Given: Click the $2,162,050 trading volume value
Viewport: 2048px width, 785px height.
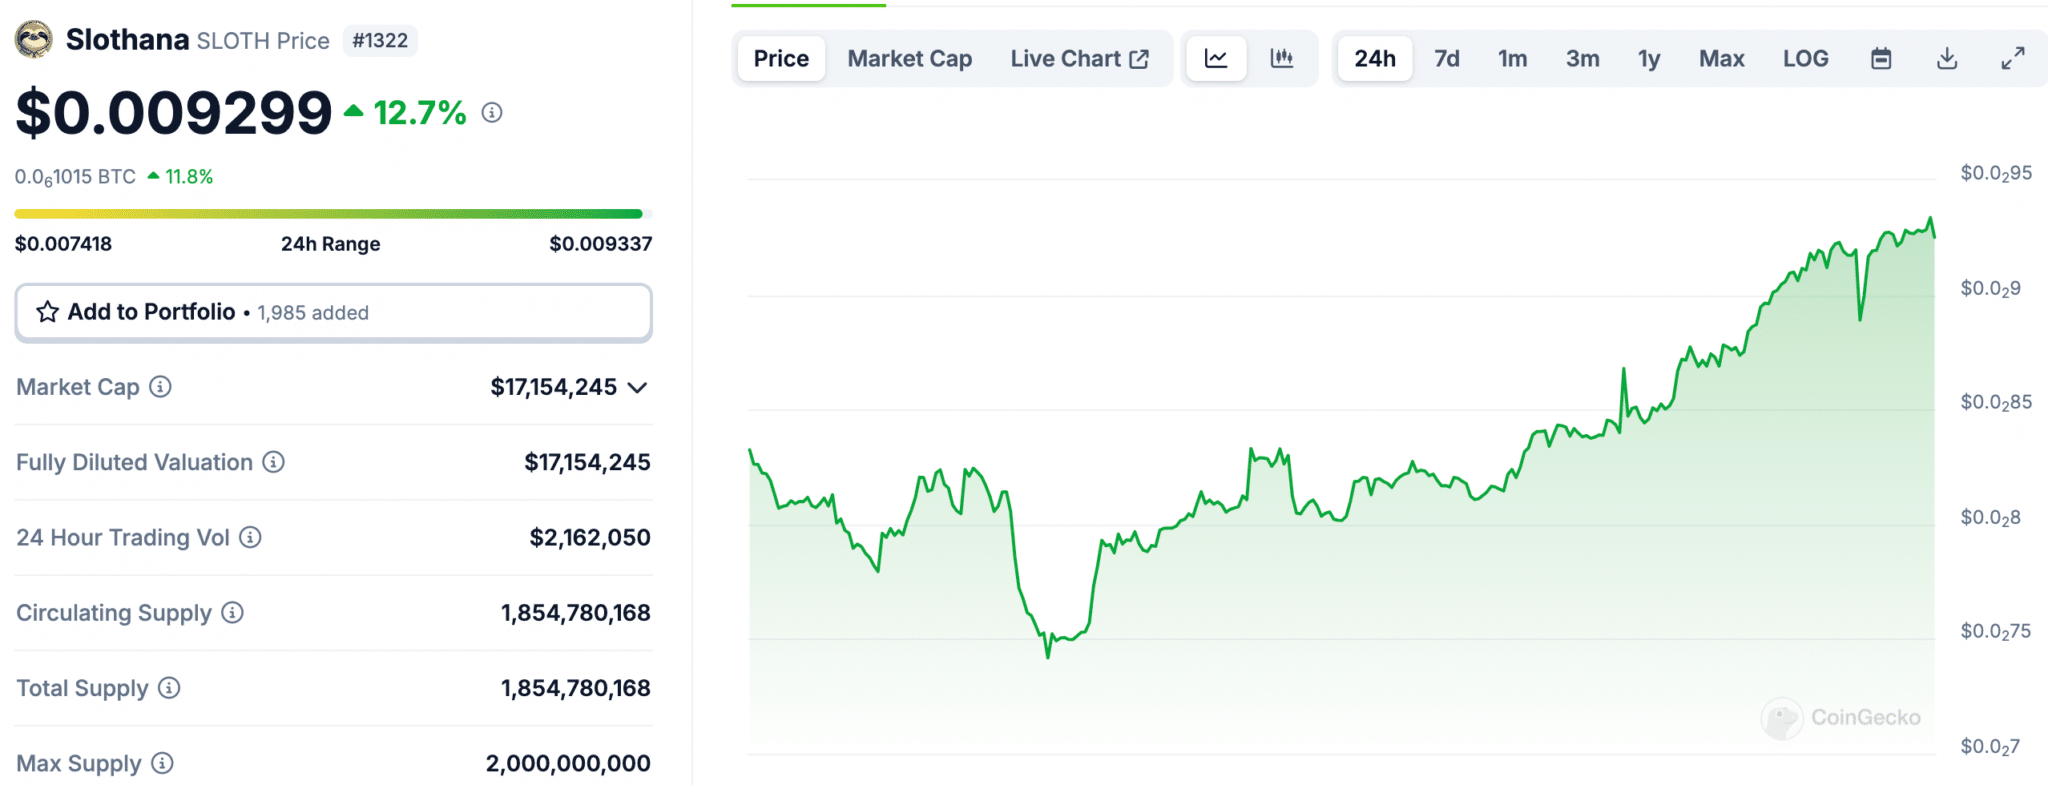Looking at the screenshot, I should click(x=590, y=537).
